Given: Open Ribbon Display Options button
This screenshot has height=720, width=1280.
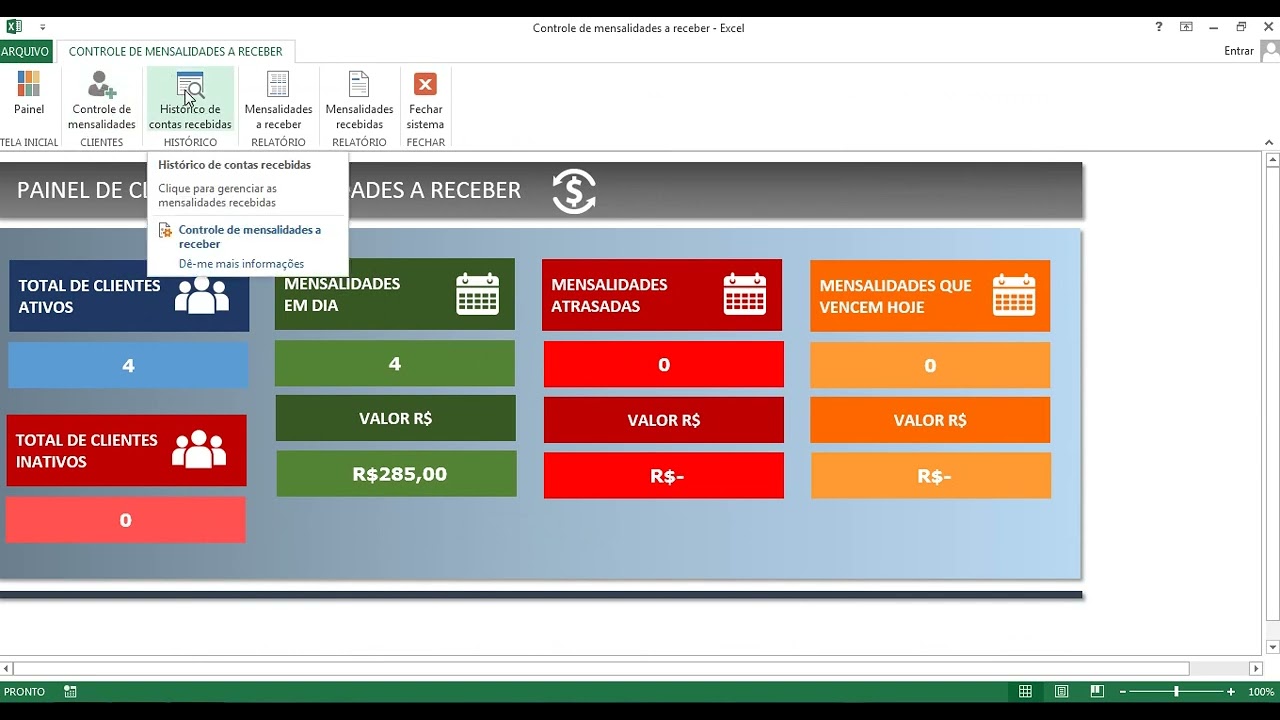Looking at the screenshot, I should 1186,27.
